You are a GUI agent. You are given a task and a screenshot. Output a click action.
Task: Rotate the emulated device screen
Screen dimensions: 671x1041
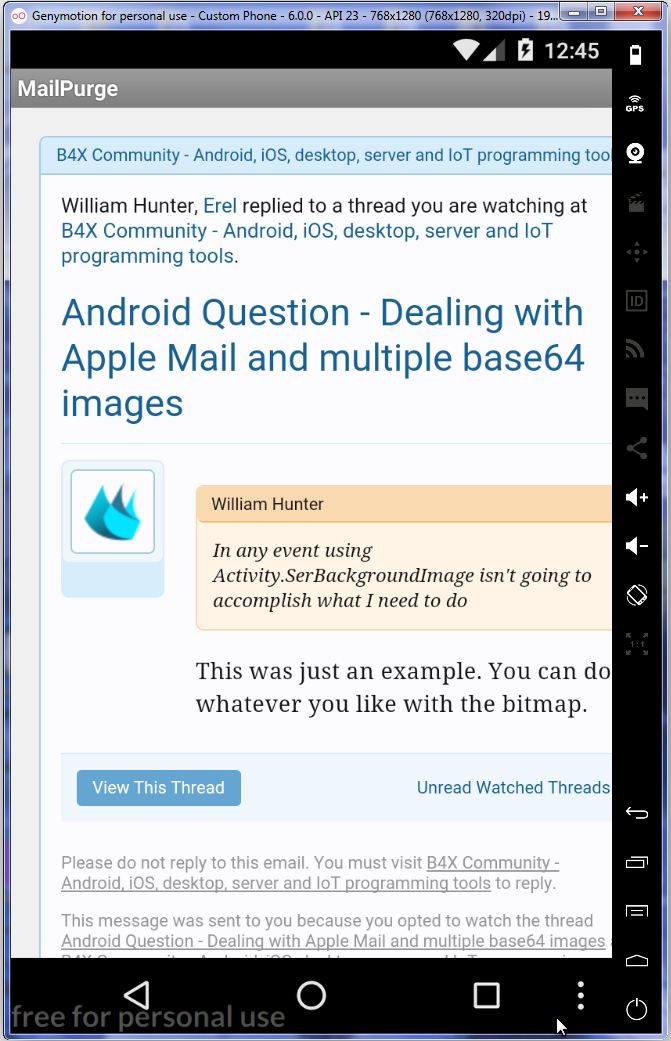(x=636, y=595)
